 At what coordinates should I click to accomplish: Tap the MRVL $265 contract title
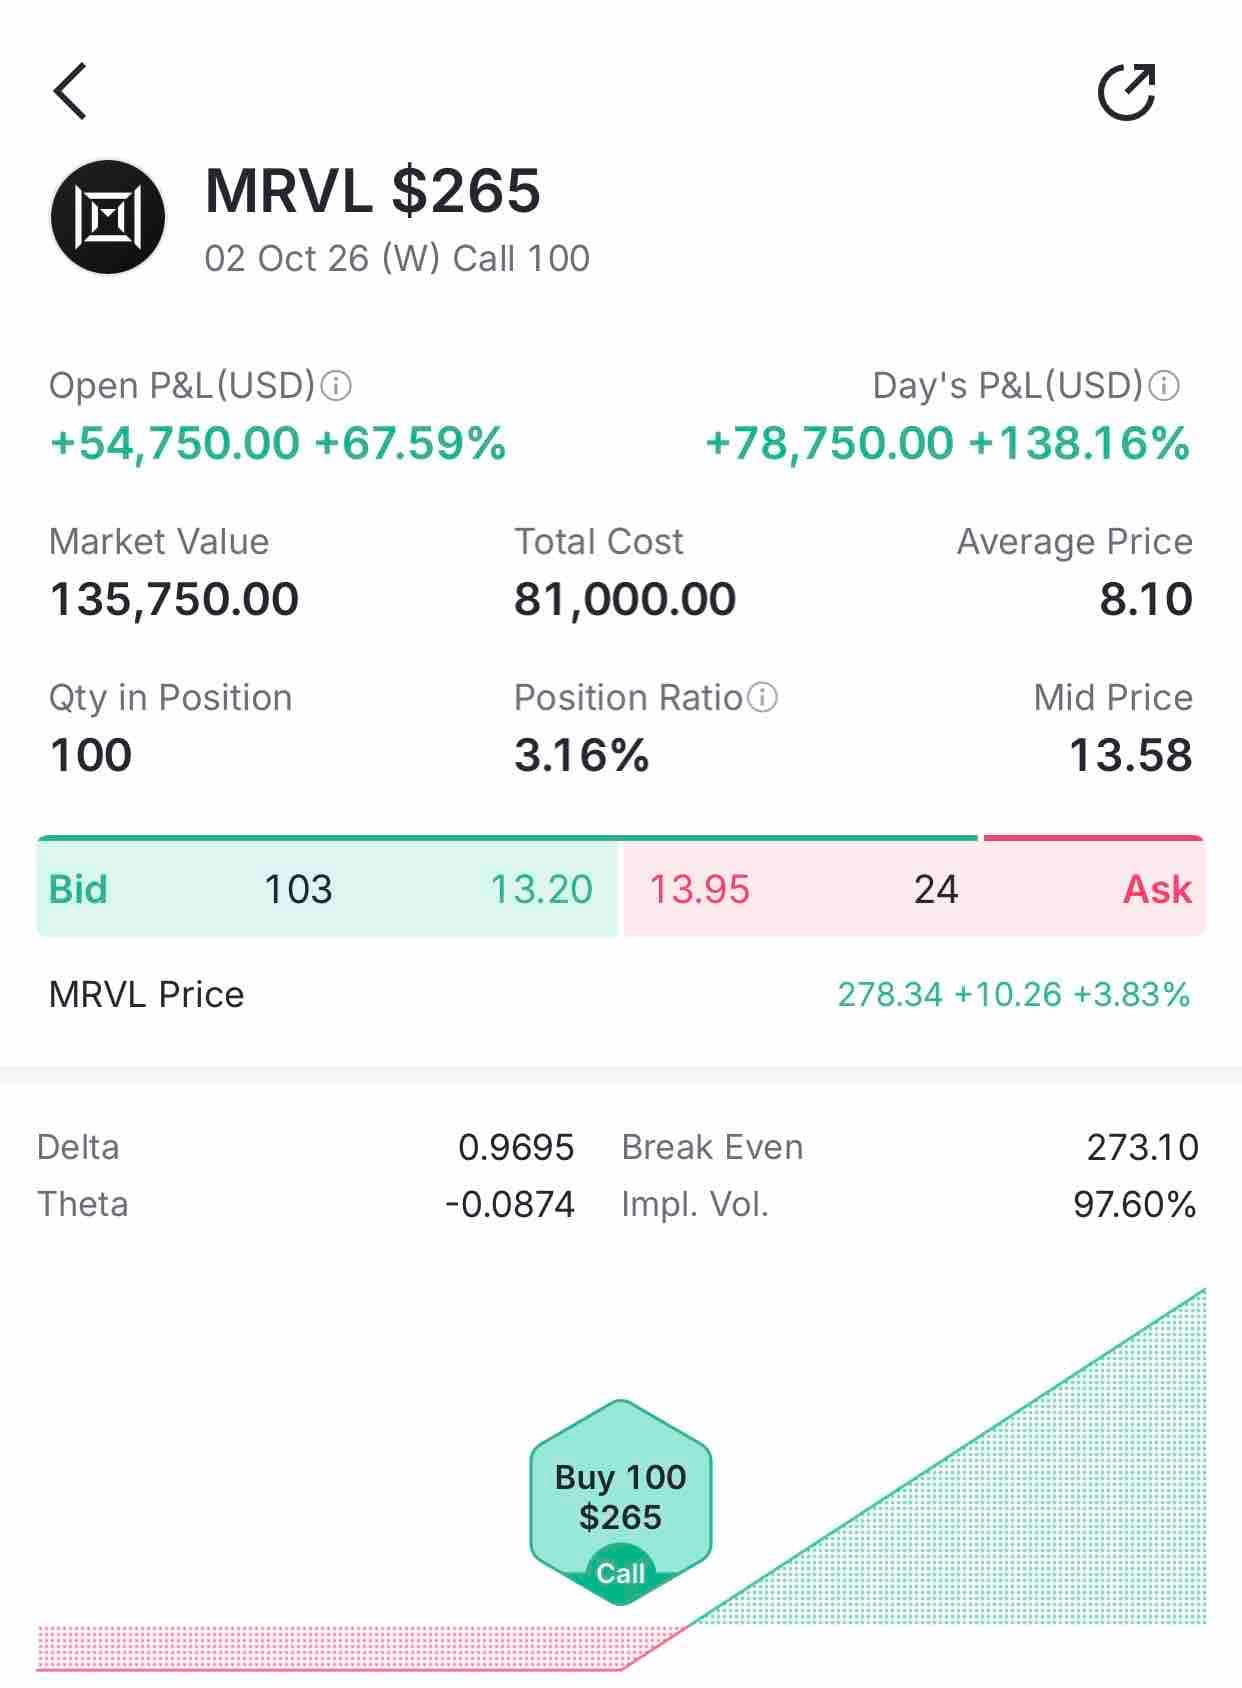[373, 190]
